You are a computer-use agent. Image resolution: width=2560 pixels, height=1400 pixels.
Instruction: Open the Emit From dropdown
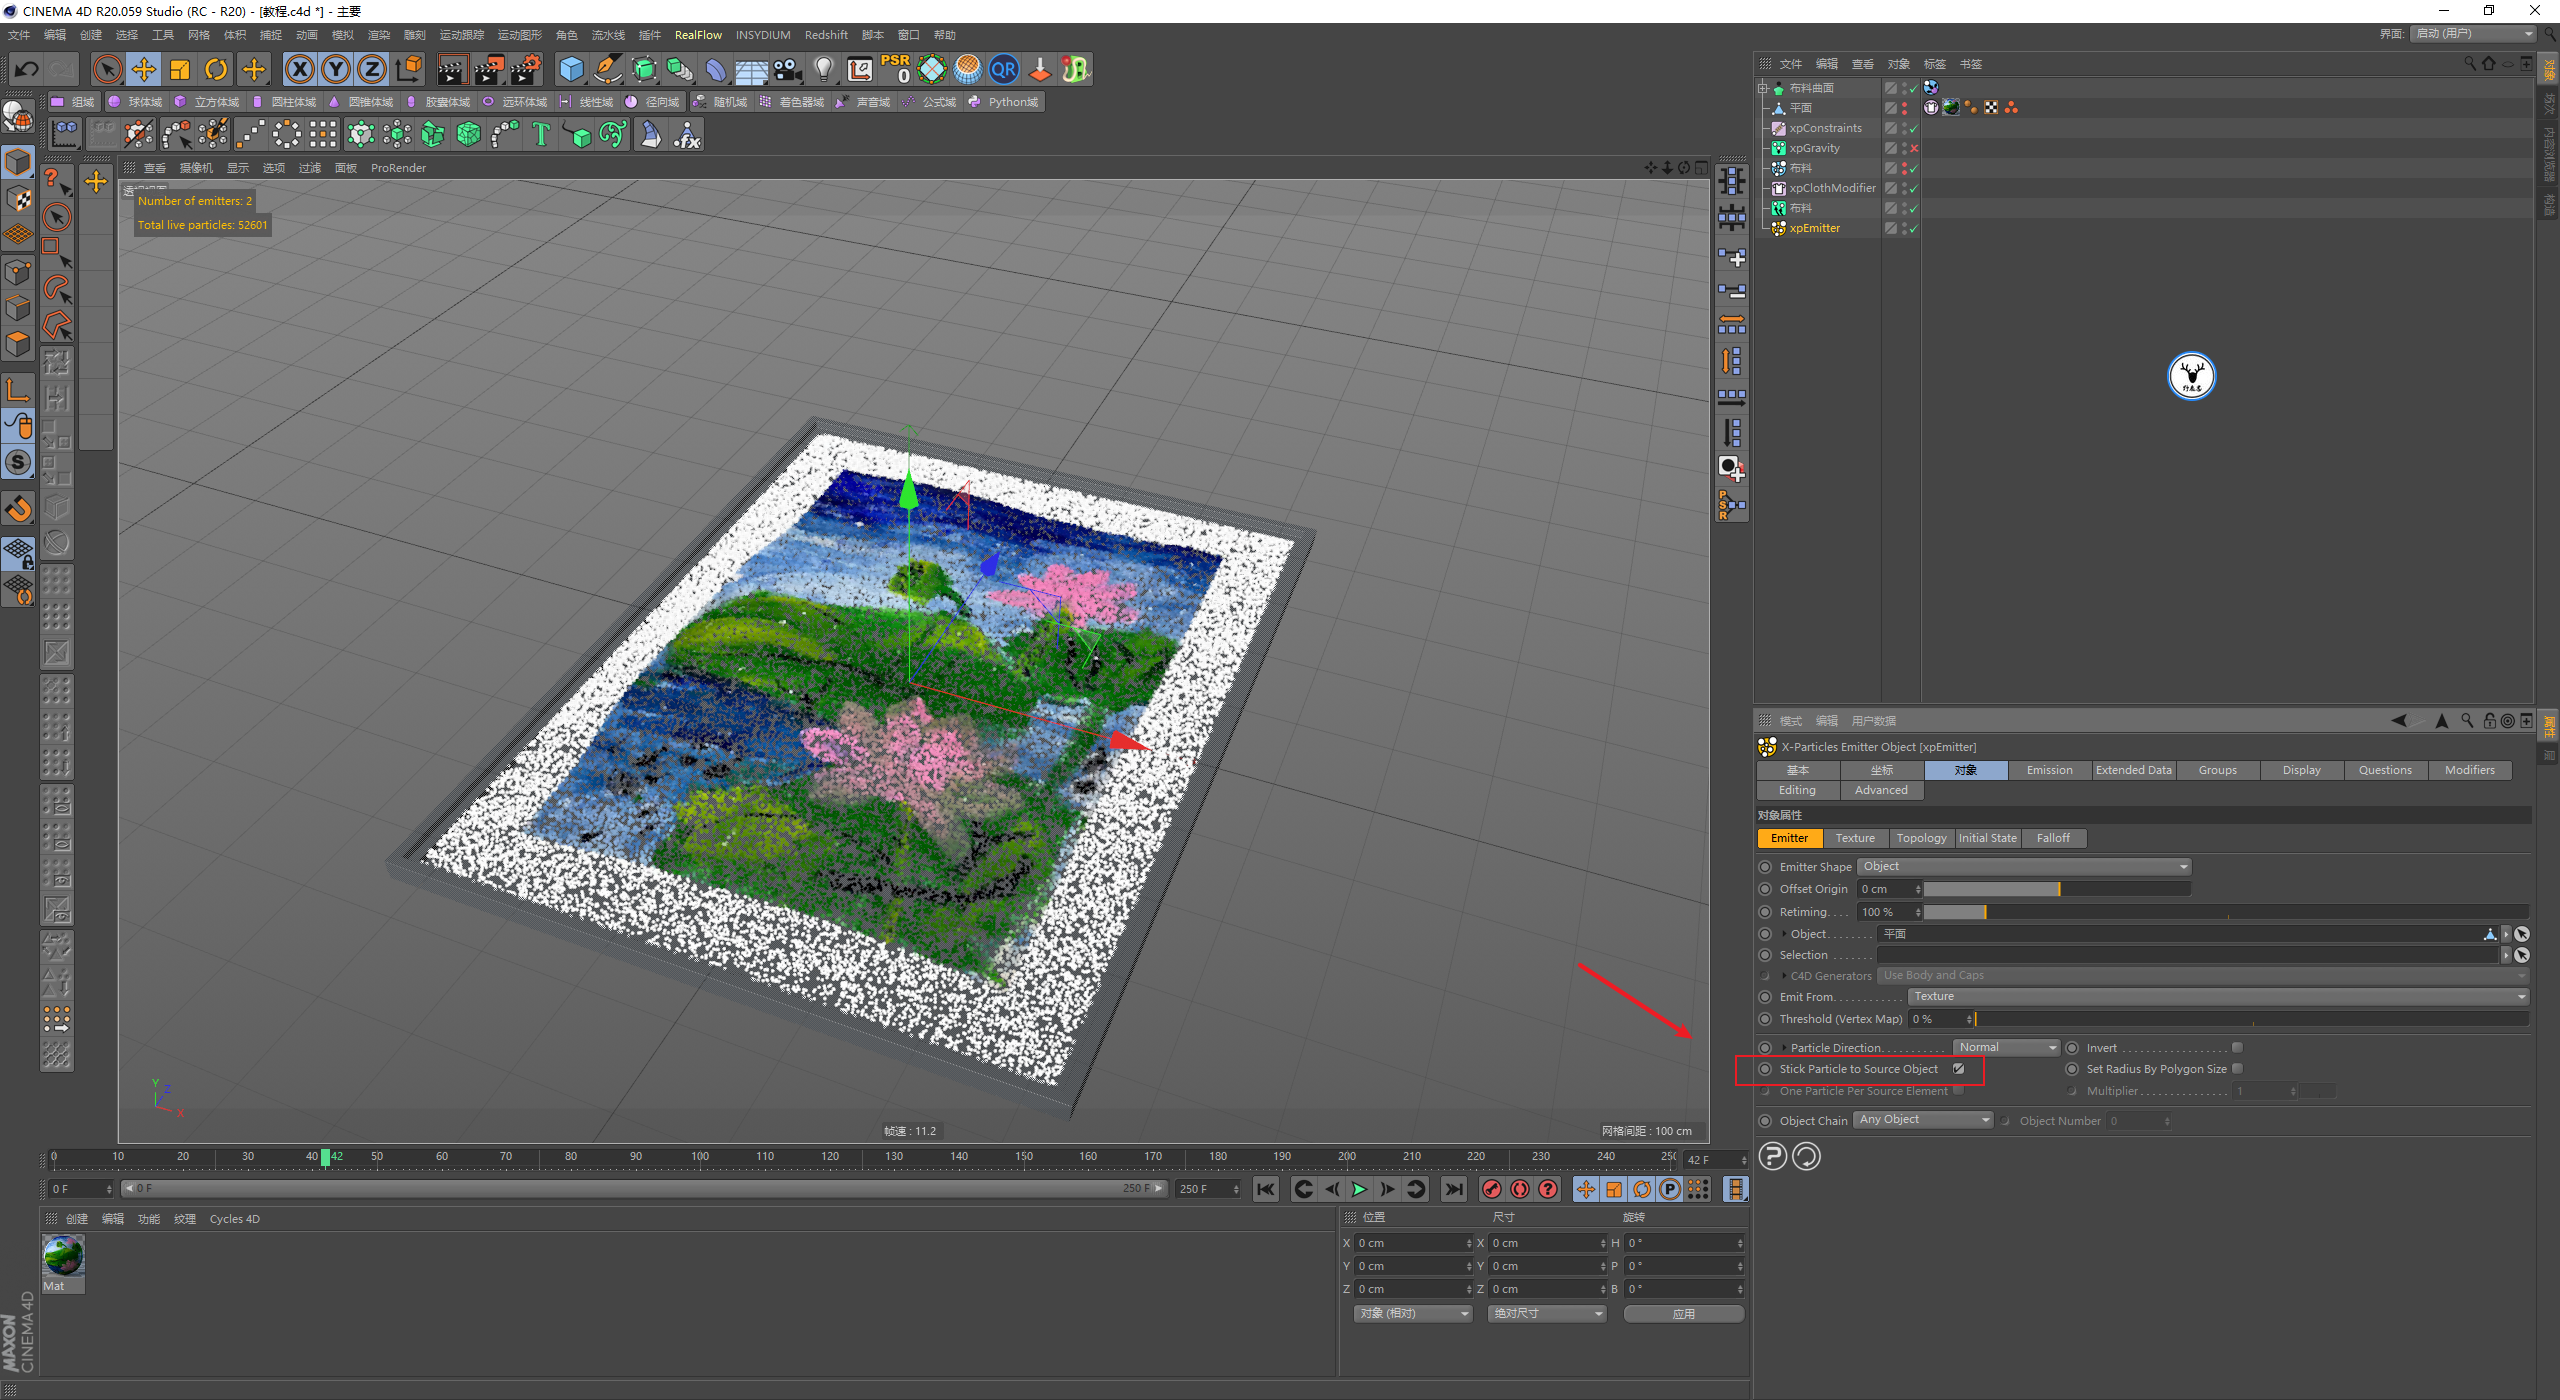coord(2219,996)
